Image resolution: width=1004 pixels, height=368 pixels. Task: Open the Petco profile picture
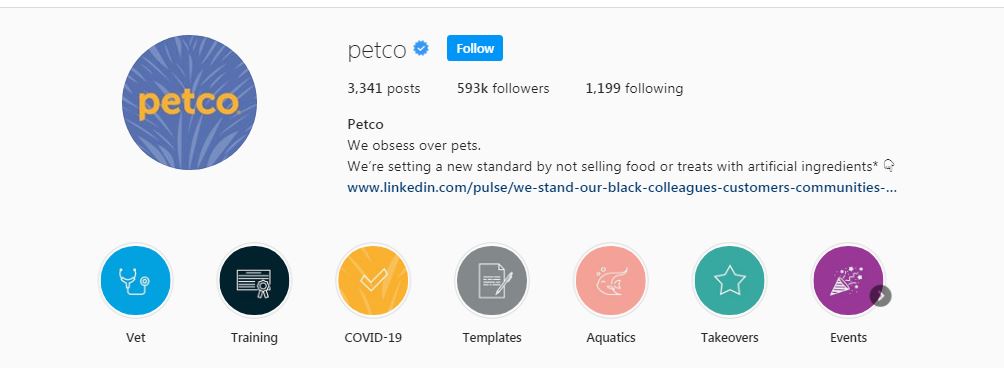point(190,102)
